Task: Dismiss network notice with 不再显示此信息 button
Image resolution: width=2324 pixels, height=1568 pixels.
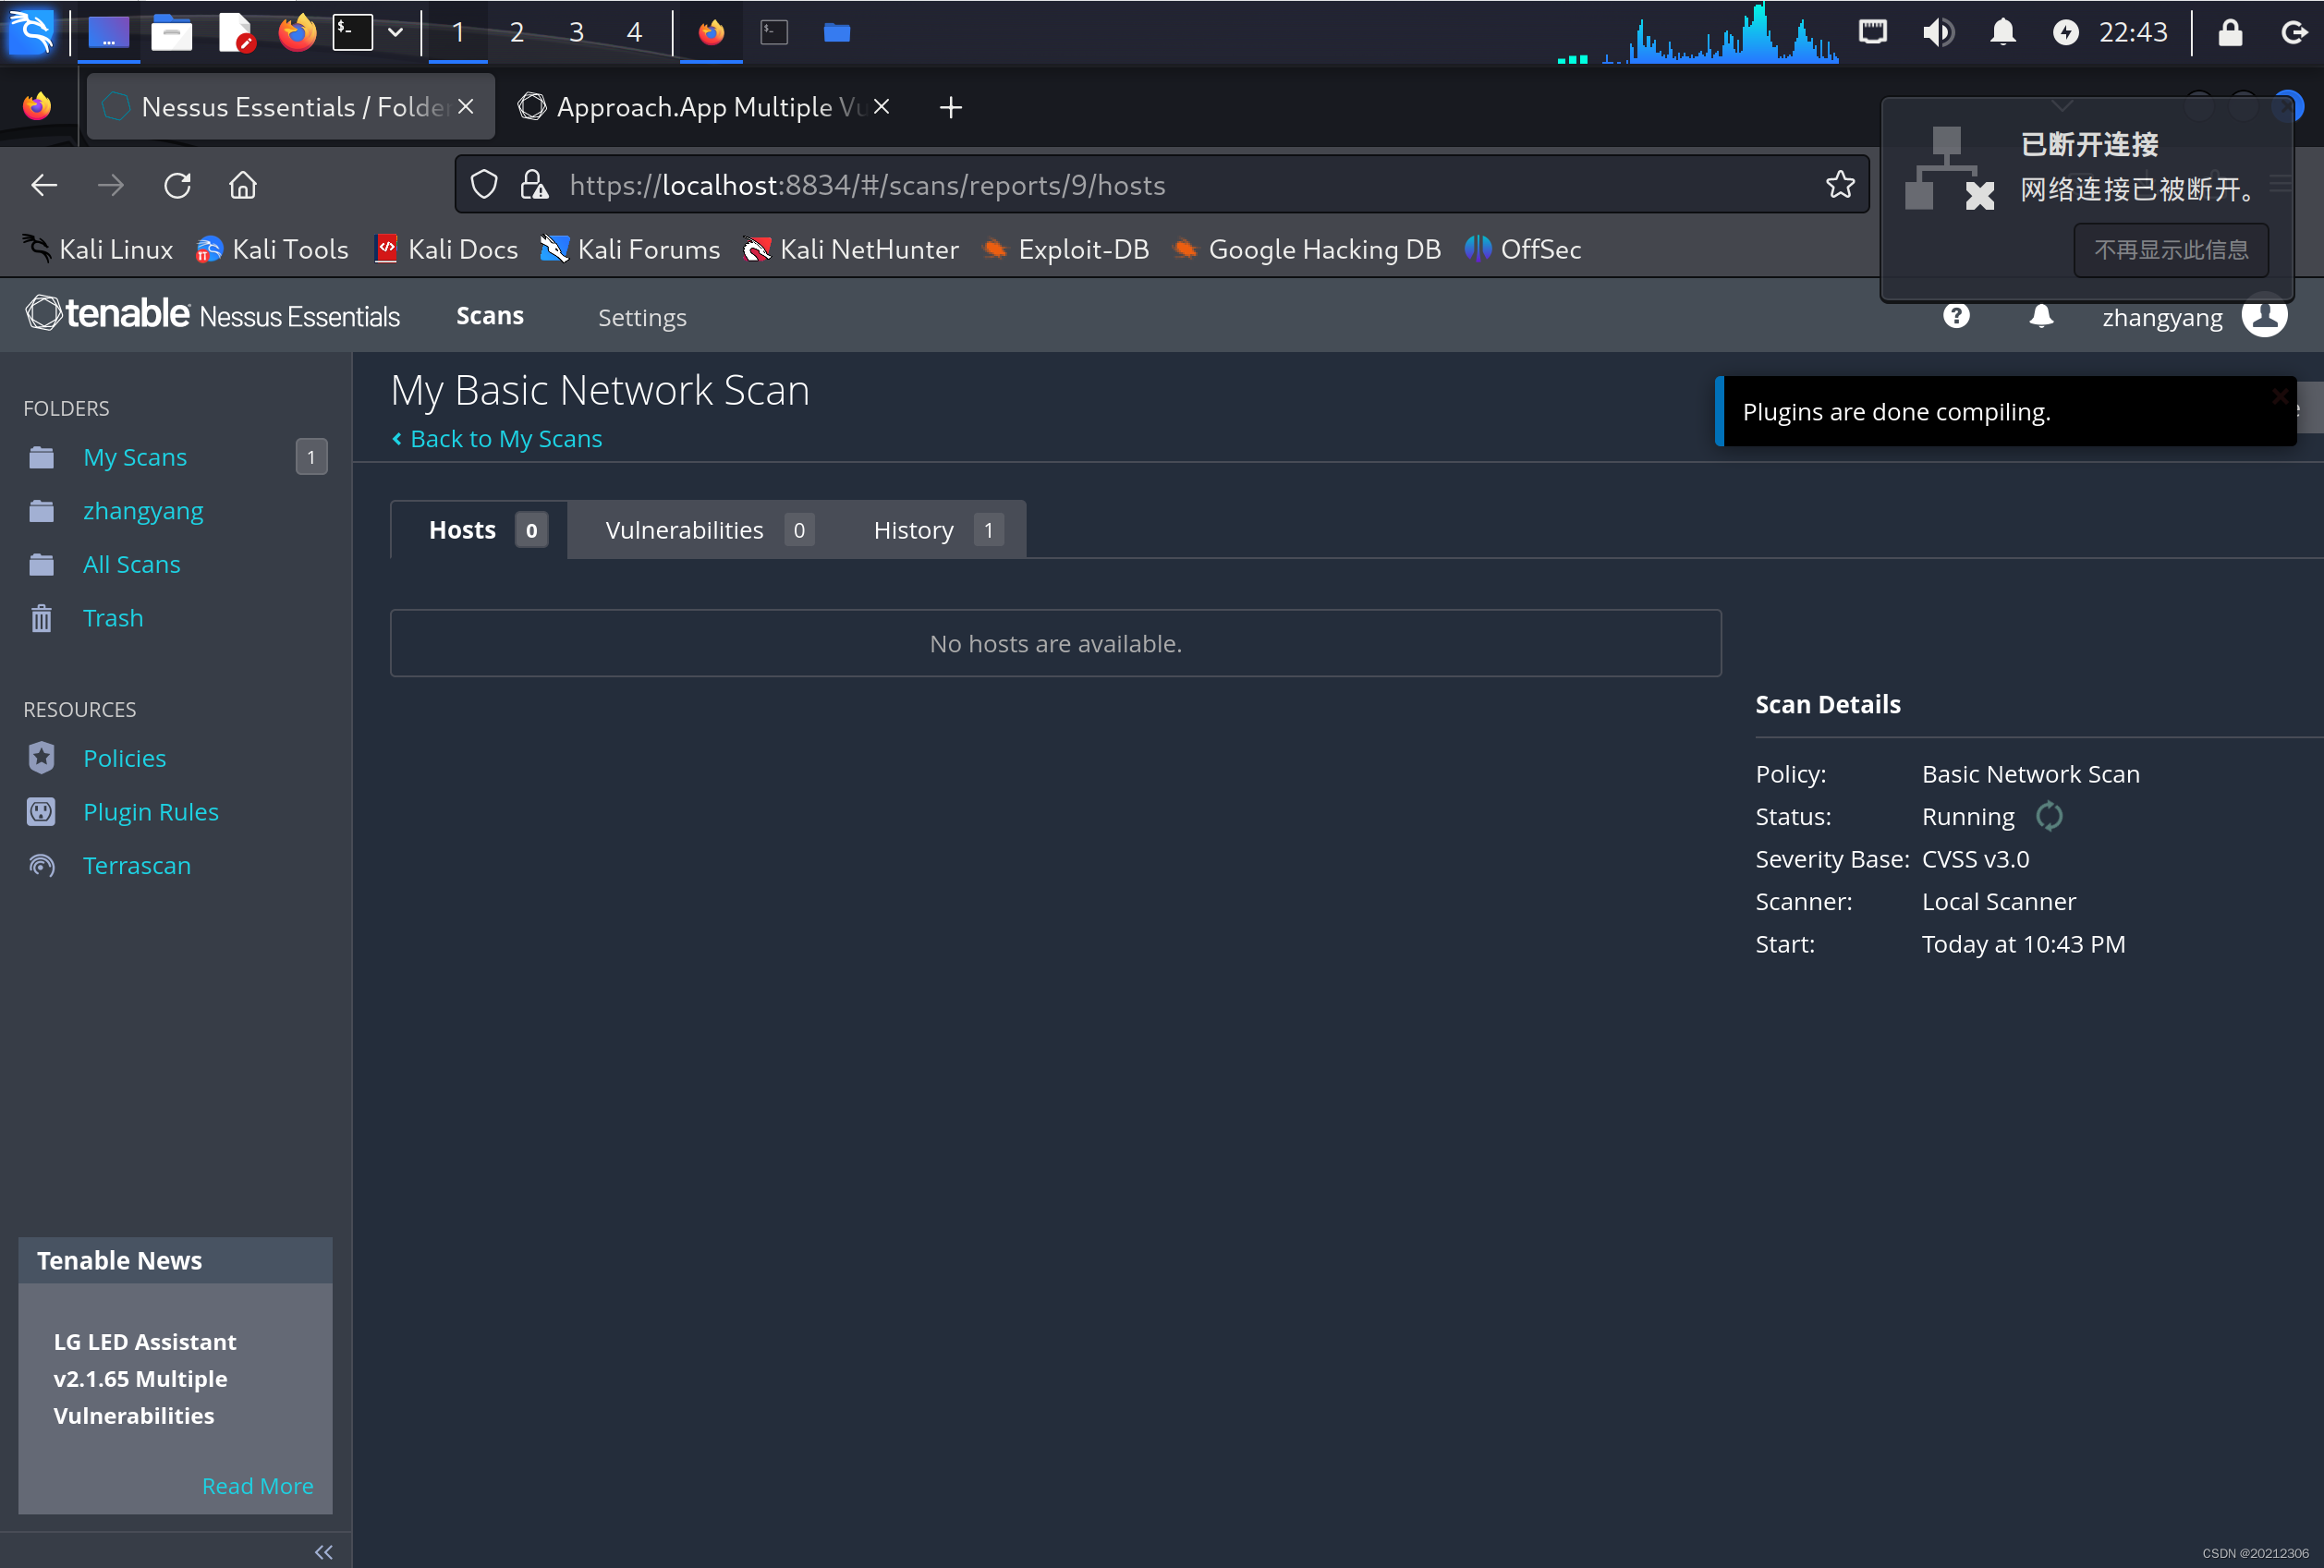Action: (x=2170, y=250)
